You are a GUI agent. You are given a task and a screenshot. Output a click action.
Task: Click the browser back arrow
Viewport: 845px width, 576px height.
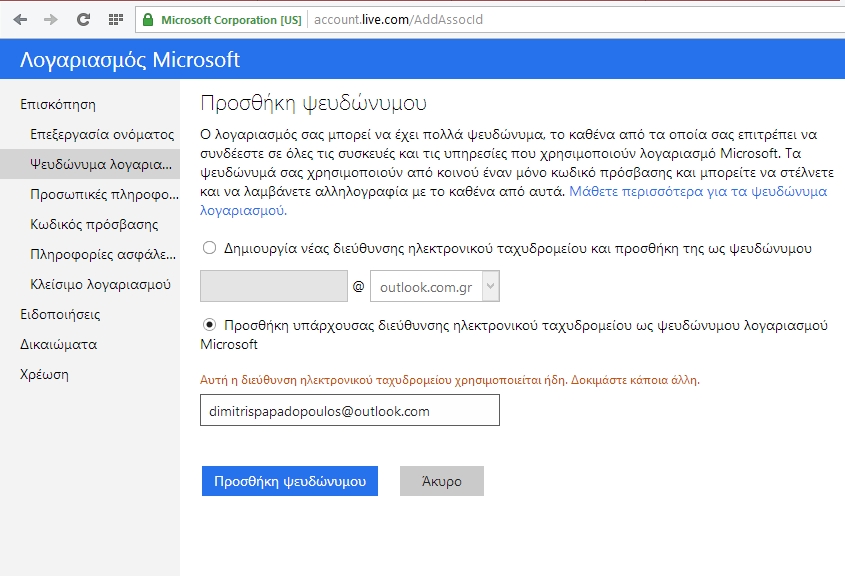(20, 20)
